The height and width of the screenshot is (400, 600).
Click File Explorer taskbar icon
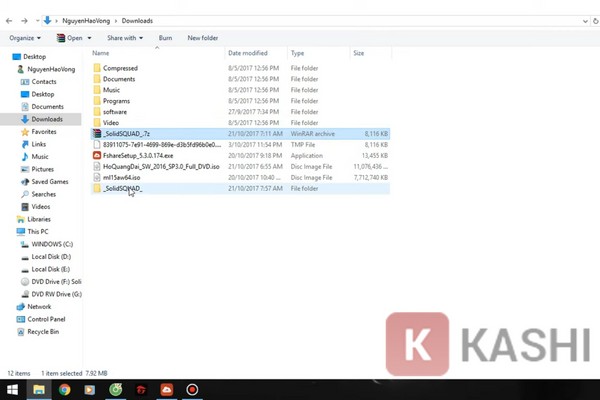coord(39,390)
